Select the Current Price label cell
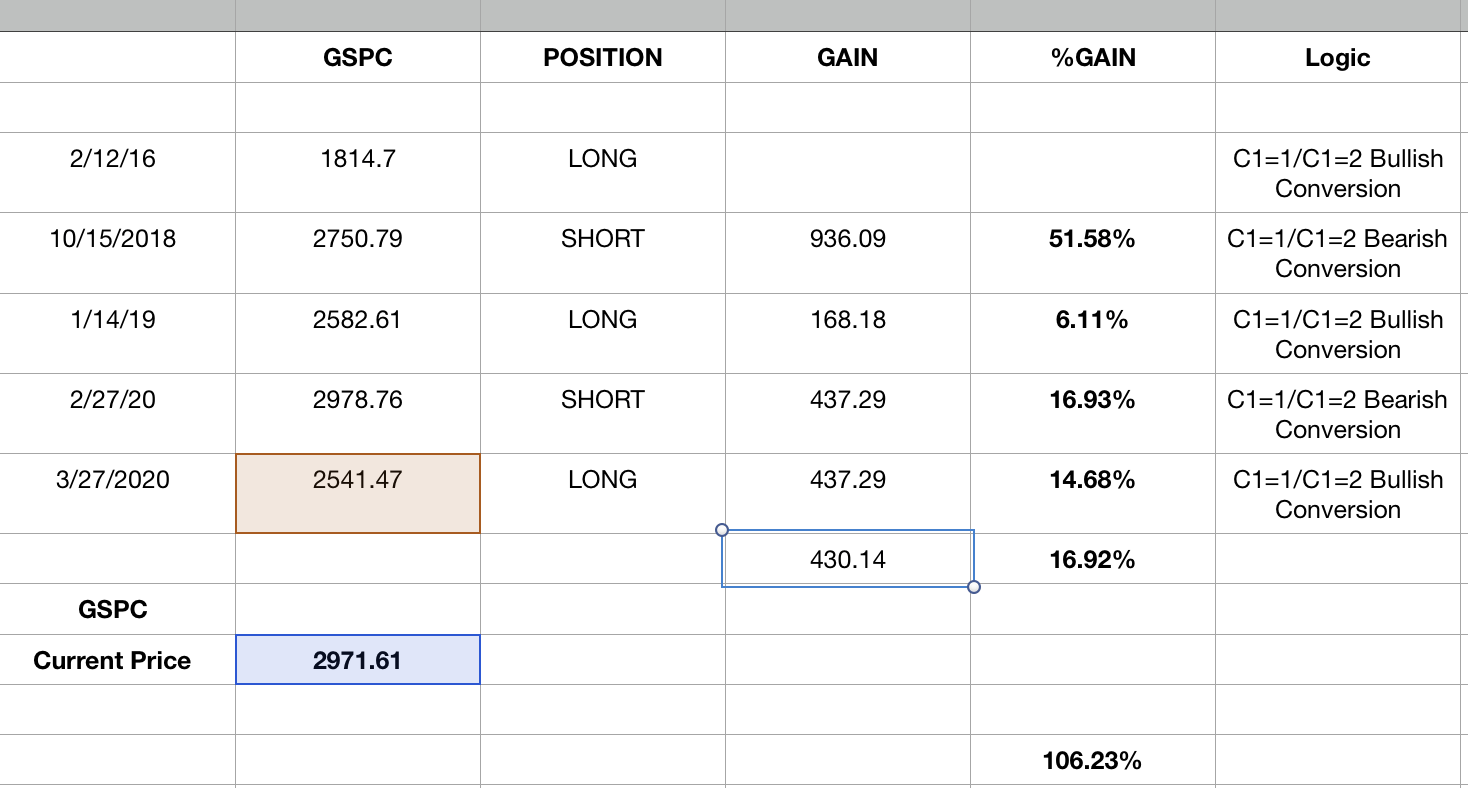Image resolution: width=1468 pixels, height=788 pixels. click(x=113, y=660)
